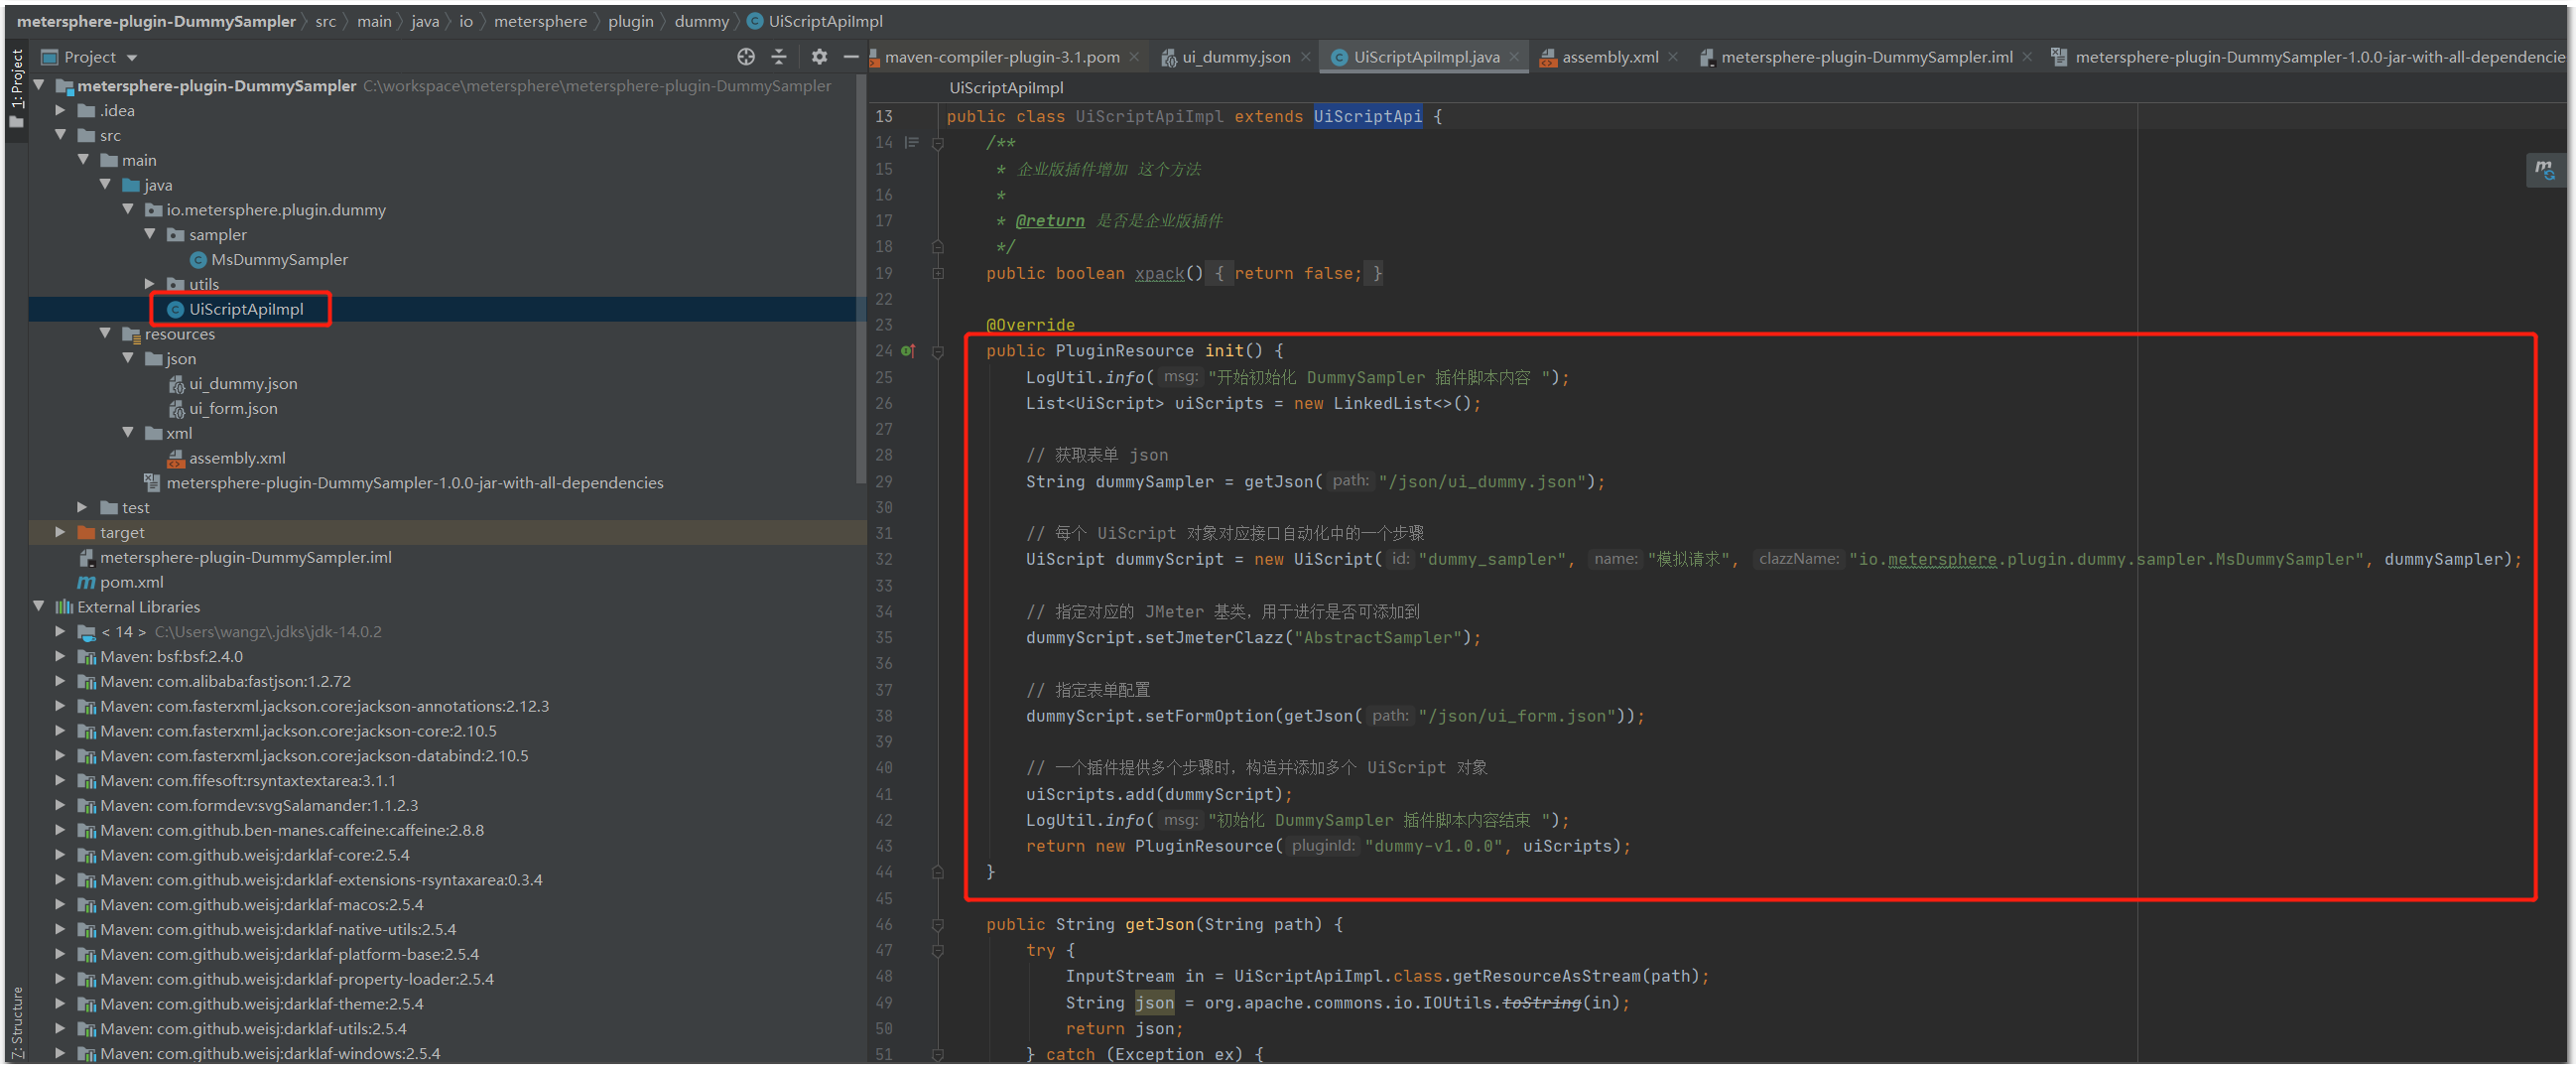Image resolution: width=2576 pixels, height=1071 pixels.
Task: Open Project panel settings gear
Action: (819, 57)
